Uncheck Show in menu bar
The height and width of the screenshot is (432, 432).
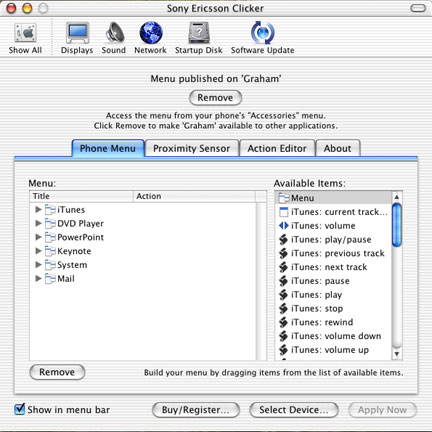click(x=20, y=409)
